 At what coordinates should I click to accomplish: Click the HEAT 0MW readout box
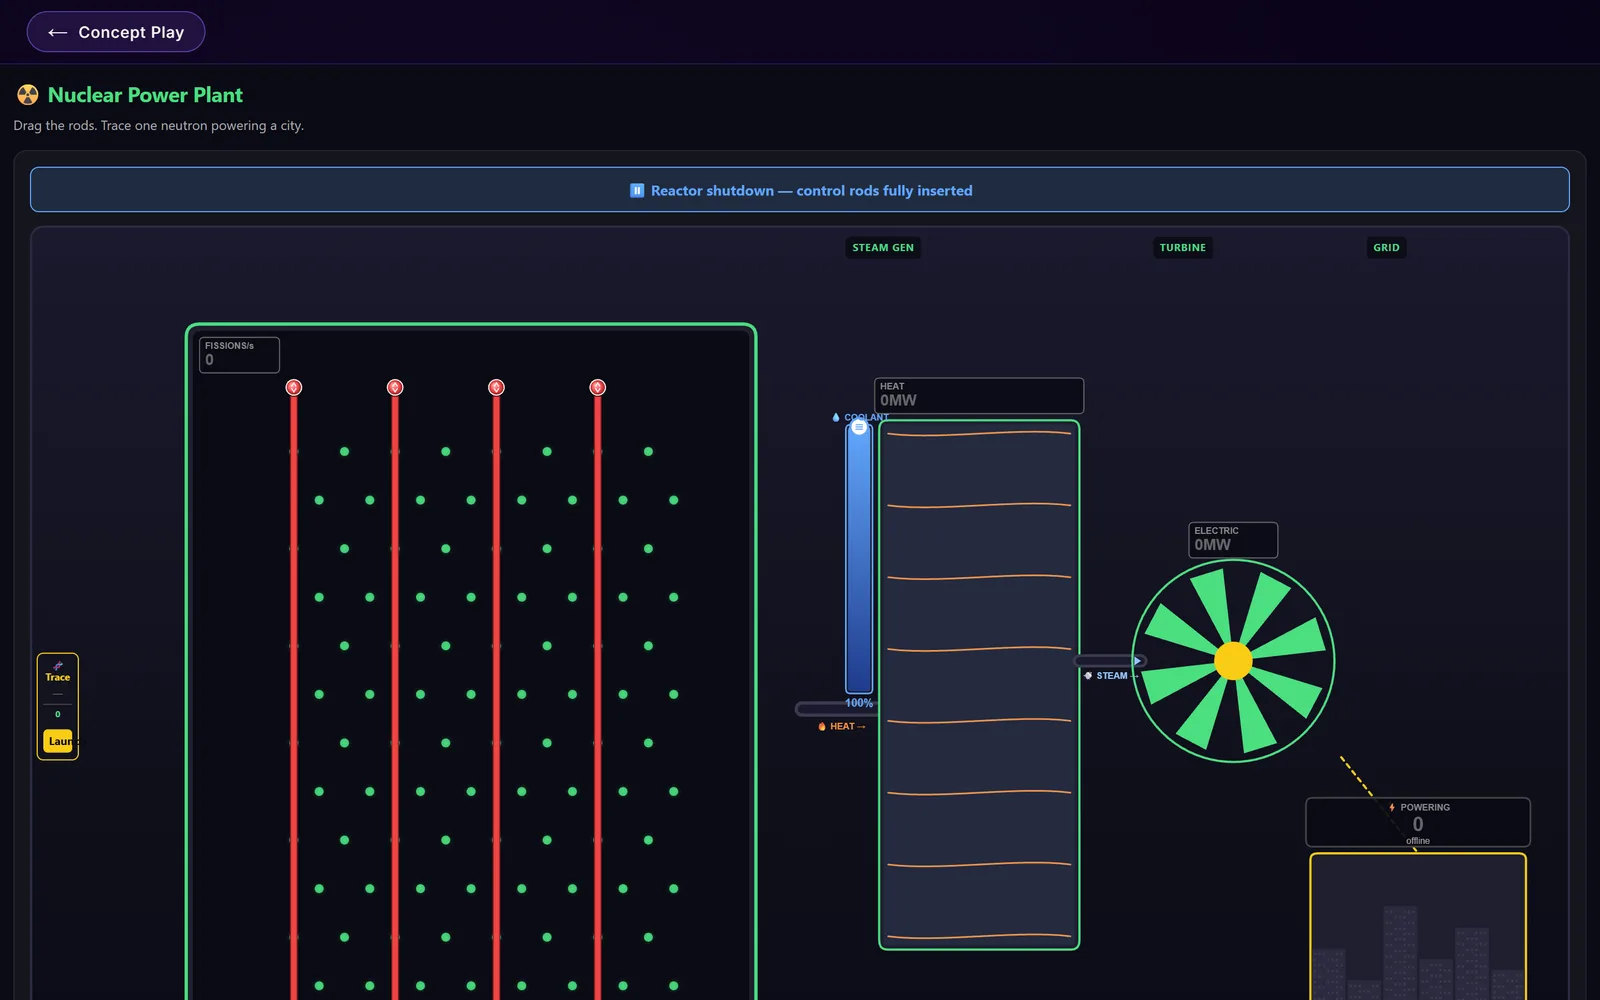click(979, 395)
